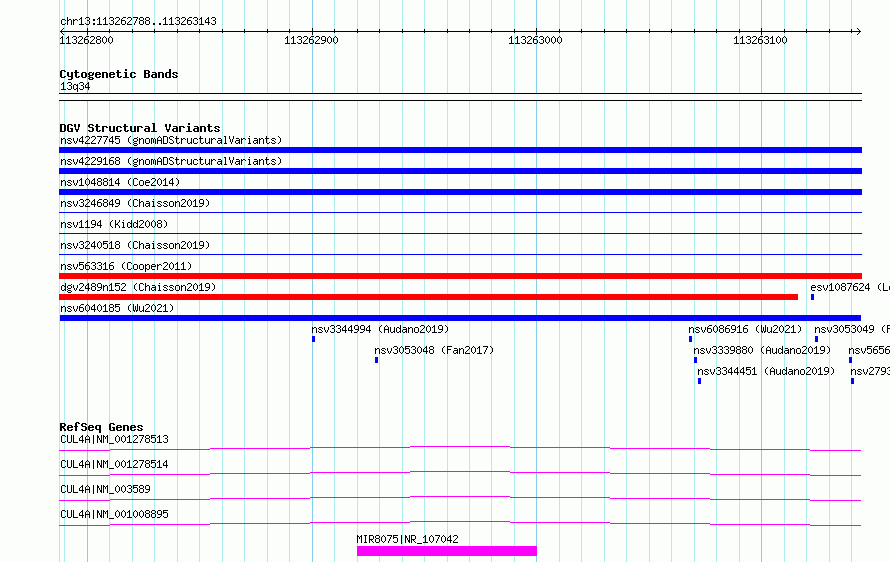
Task: Click the small blue marker under nsv3344994
Action: tap(313, 339)
